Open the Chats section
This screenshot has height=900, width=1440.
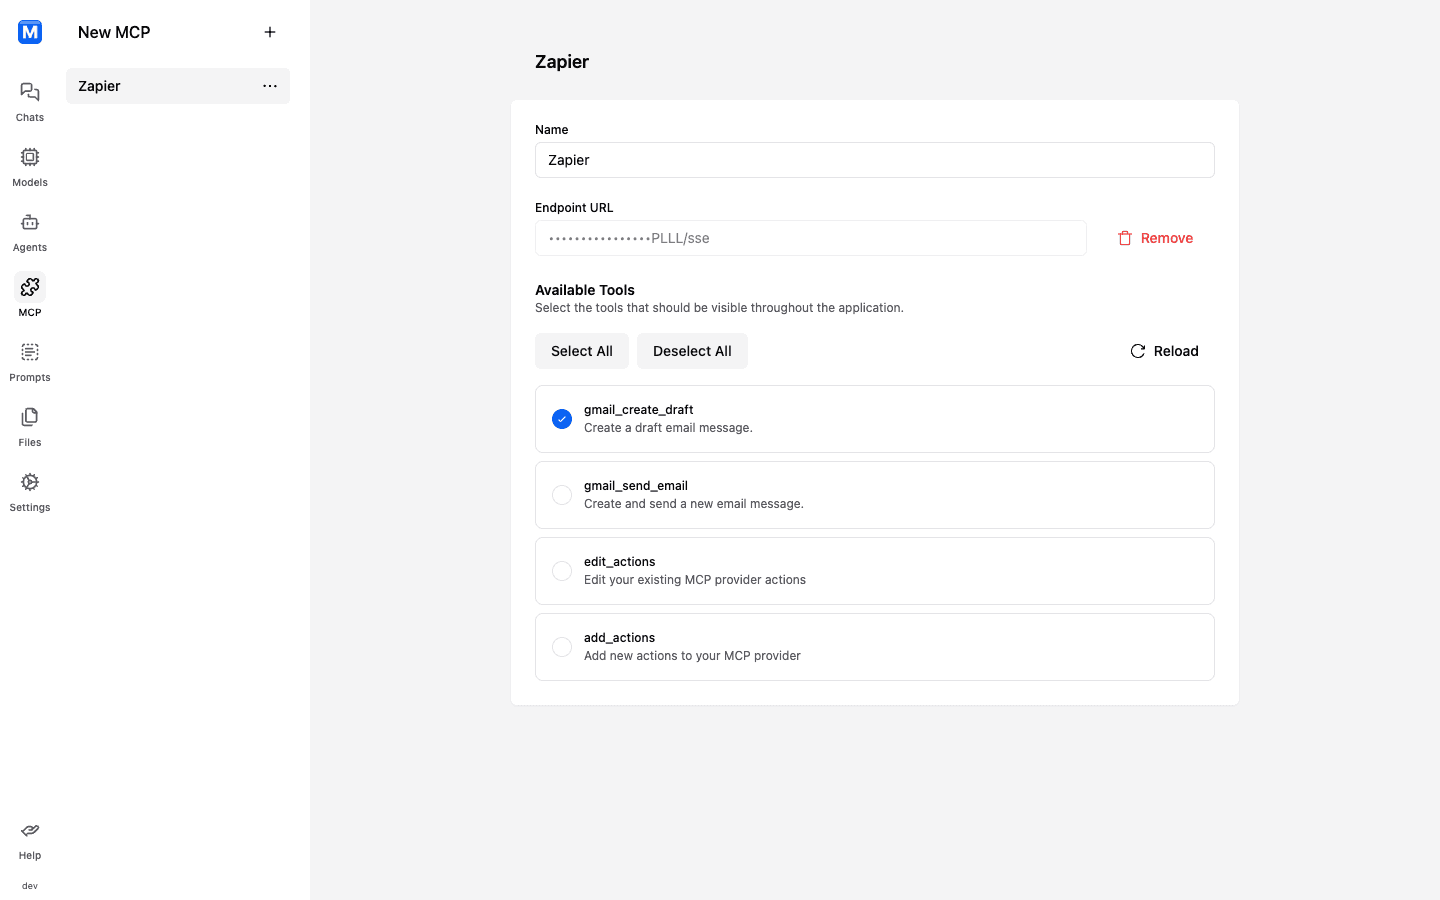(x=30, y=102)
